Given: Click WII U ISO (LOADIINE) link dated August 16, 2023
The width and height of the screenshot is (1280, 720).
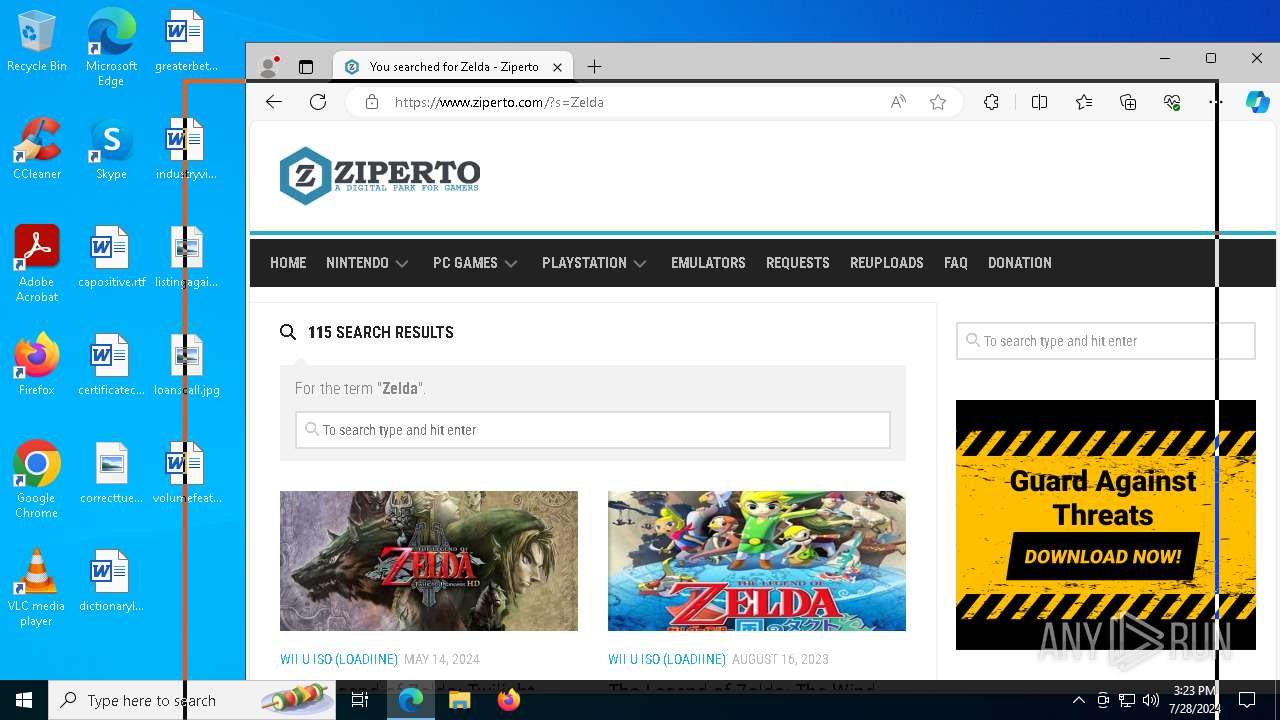Looking at the screenshot, I should click(x=667, y=659).
